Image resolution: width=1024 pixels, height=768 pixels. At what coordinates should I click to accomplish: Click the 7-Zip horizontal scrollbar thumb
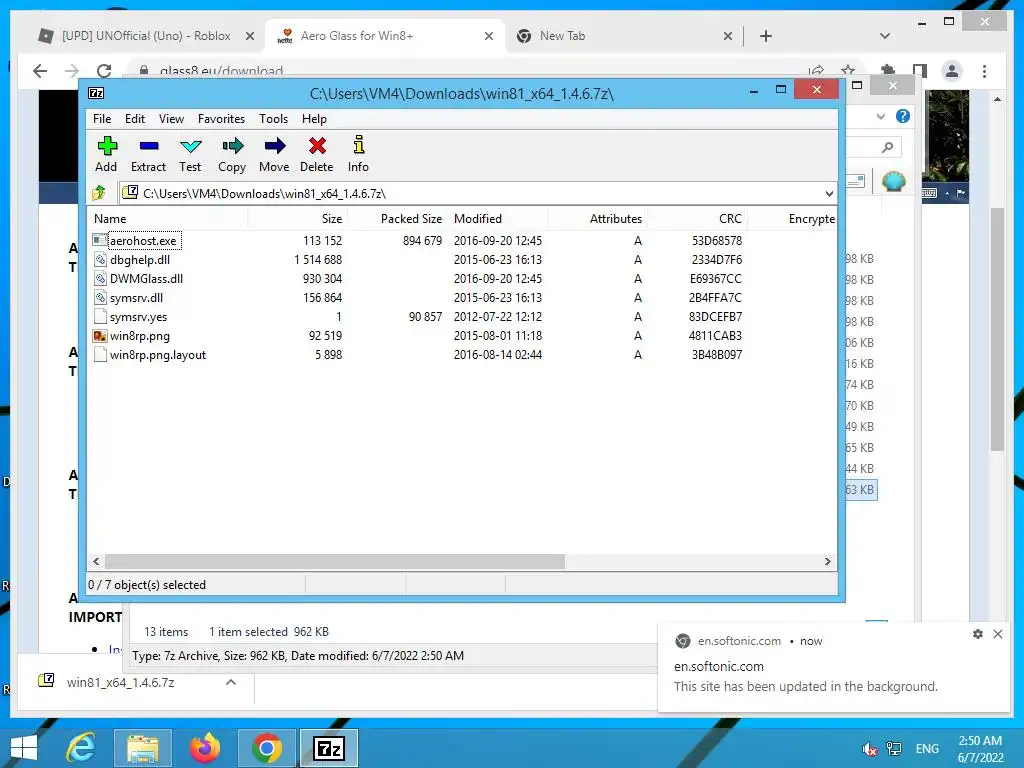pyautogui.click(x=334, y=562)
